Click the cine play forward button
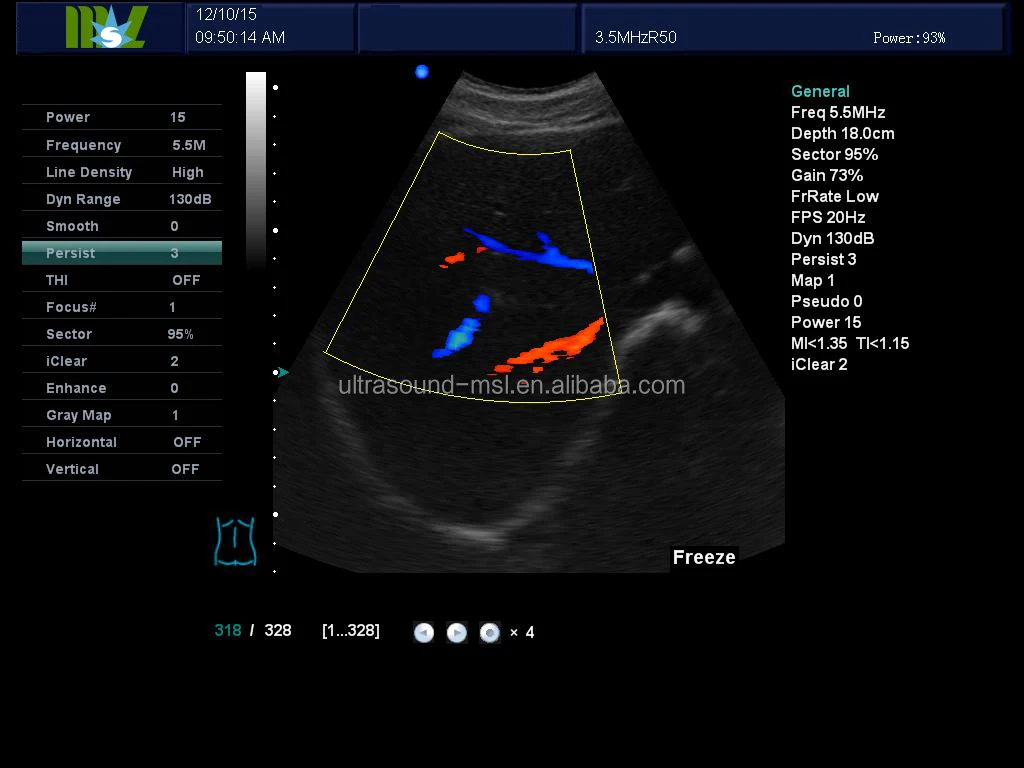 pos(456,632)
